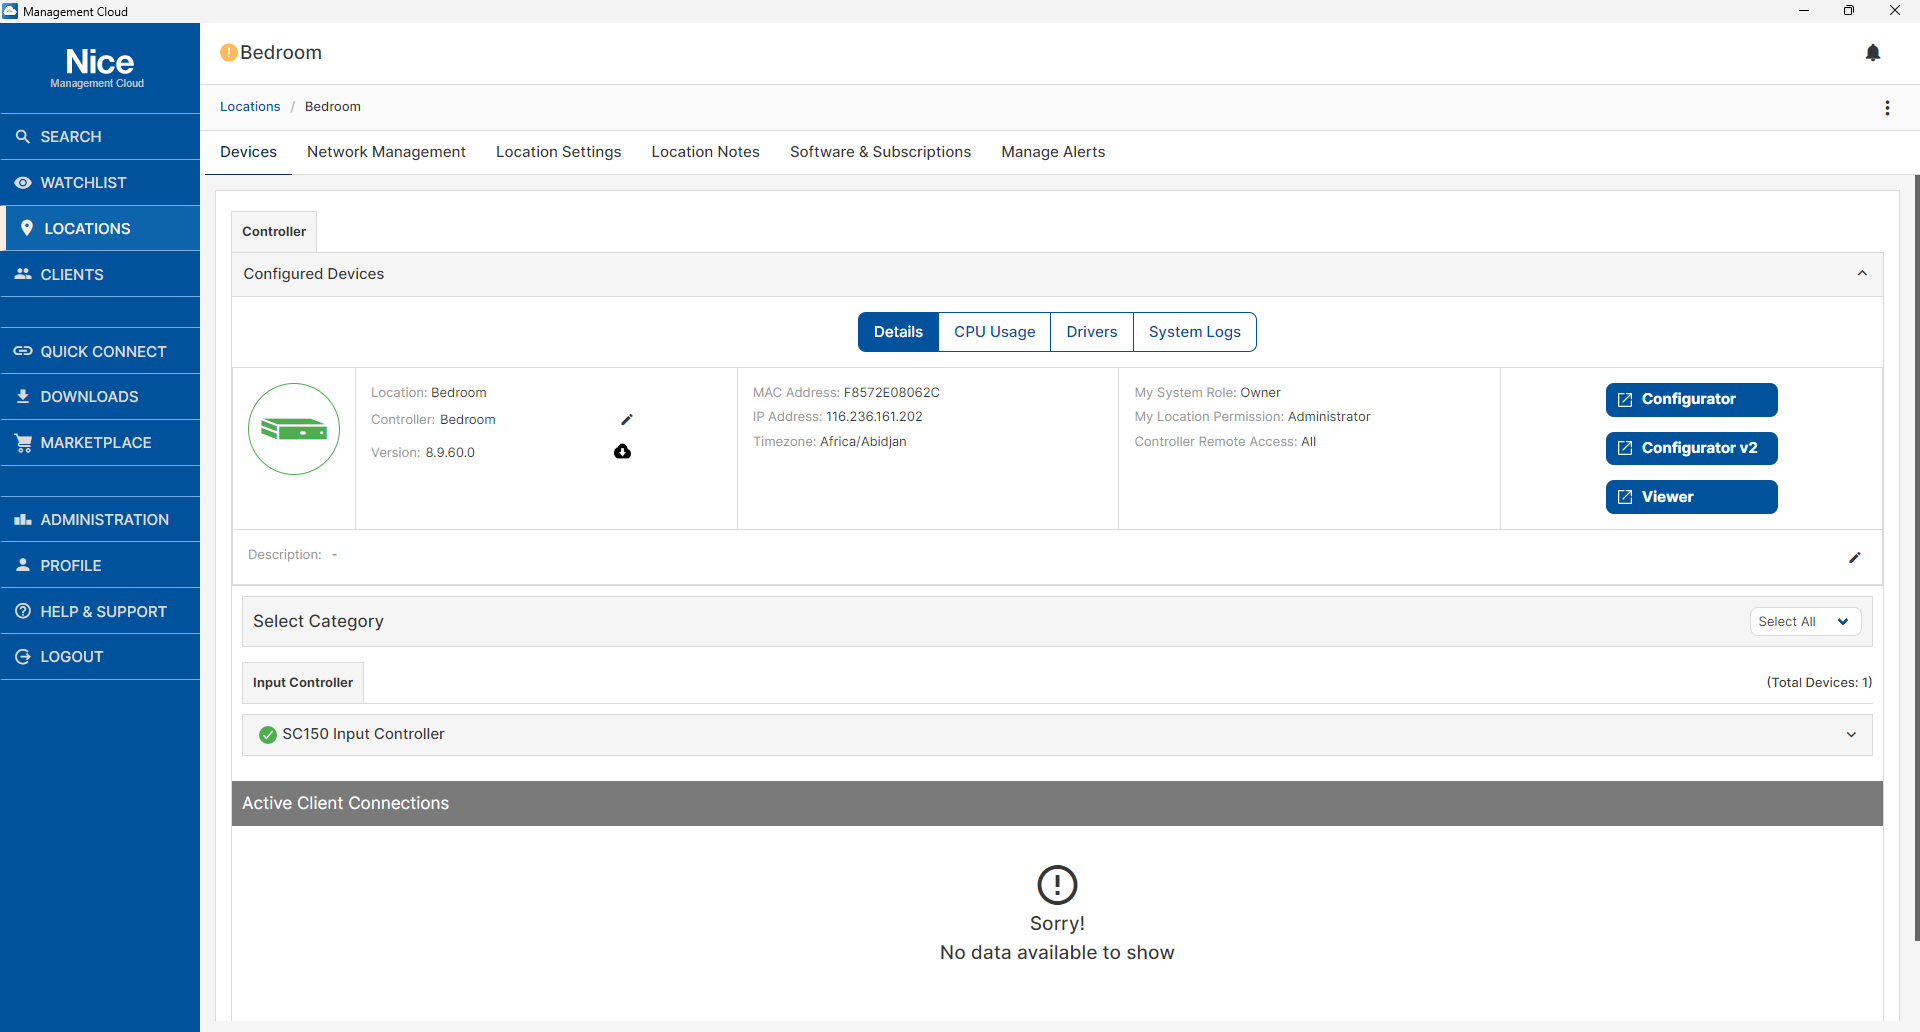Image resolution: width=1920 pixels, height=1032 pixels.
Task: Select the Controller tab
Action: (274, 231)
